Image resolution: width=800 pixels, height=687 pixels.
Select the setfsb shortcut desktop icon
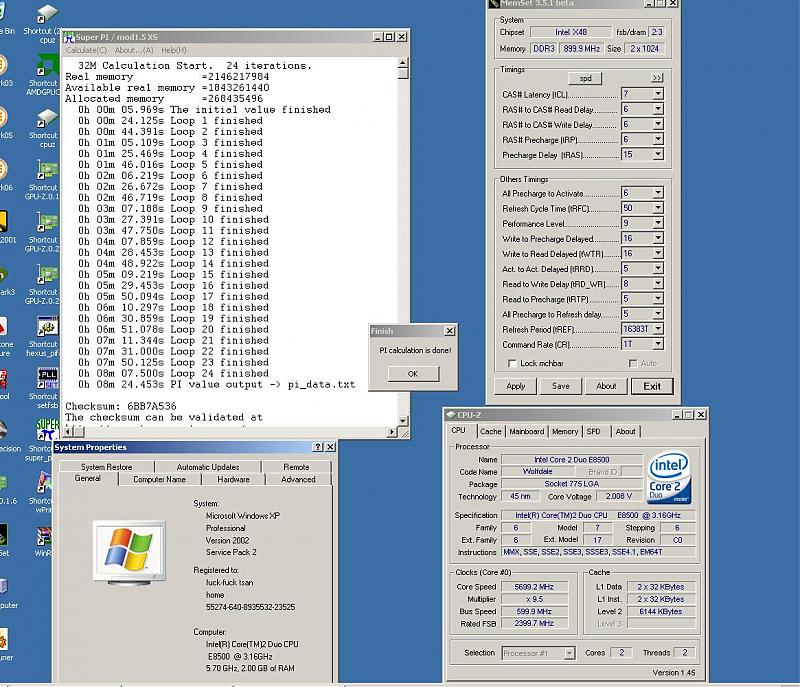(x=47, y=379)
